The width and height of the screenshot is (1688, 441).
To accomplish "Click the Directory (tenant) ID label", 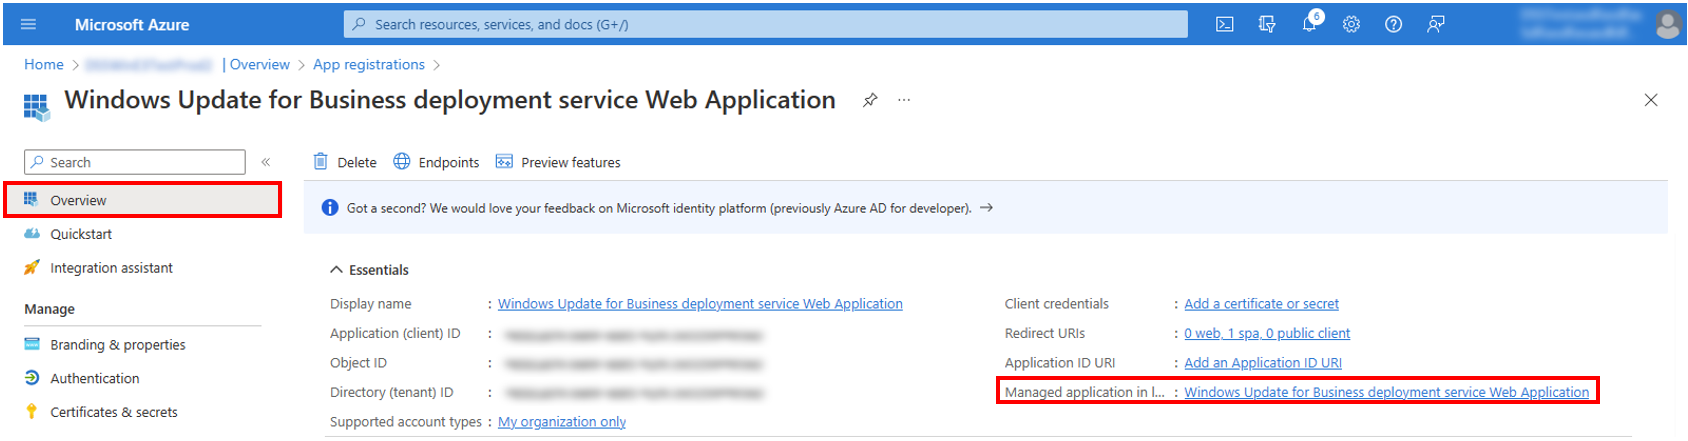I will pyautogui.click(x=391, y=392).
